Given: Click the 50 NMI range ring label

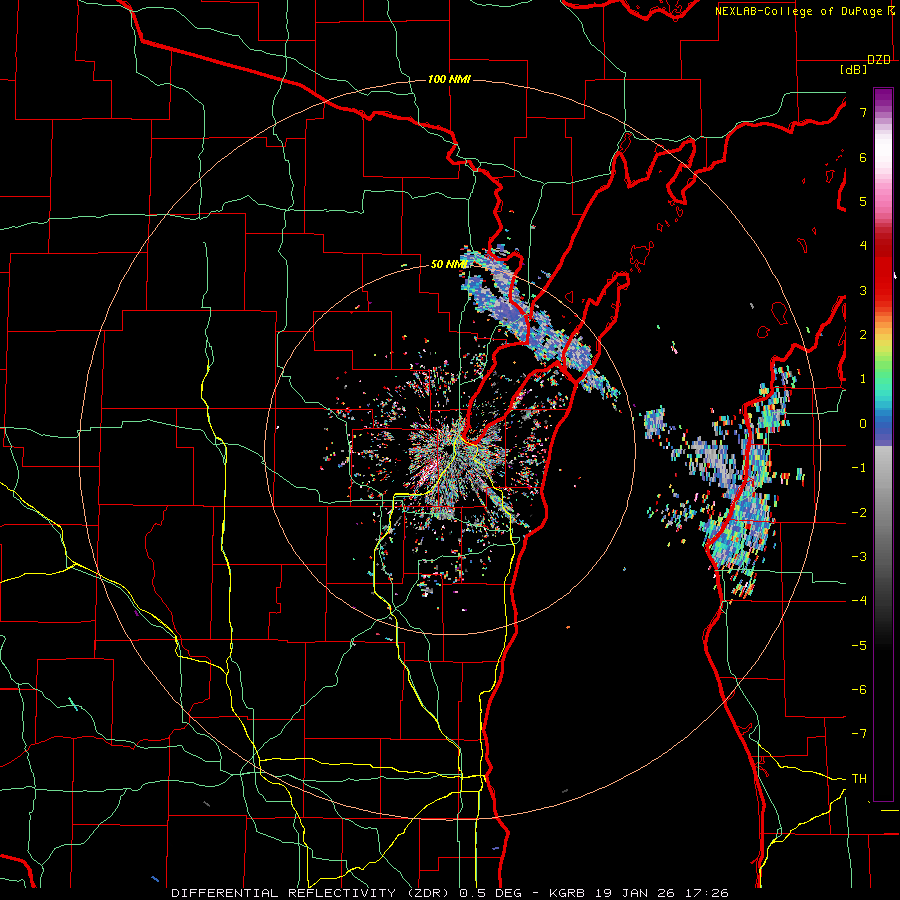Looking at the screenshot, I should pyautogui.click(x=448, y=264).
